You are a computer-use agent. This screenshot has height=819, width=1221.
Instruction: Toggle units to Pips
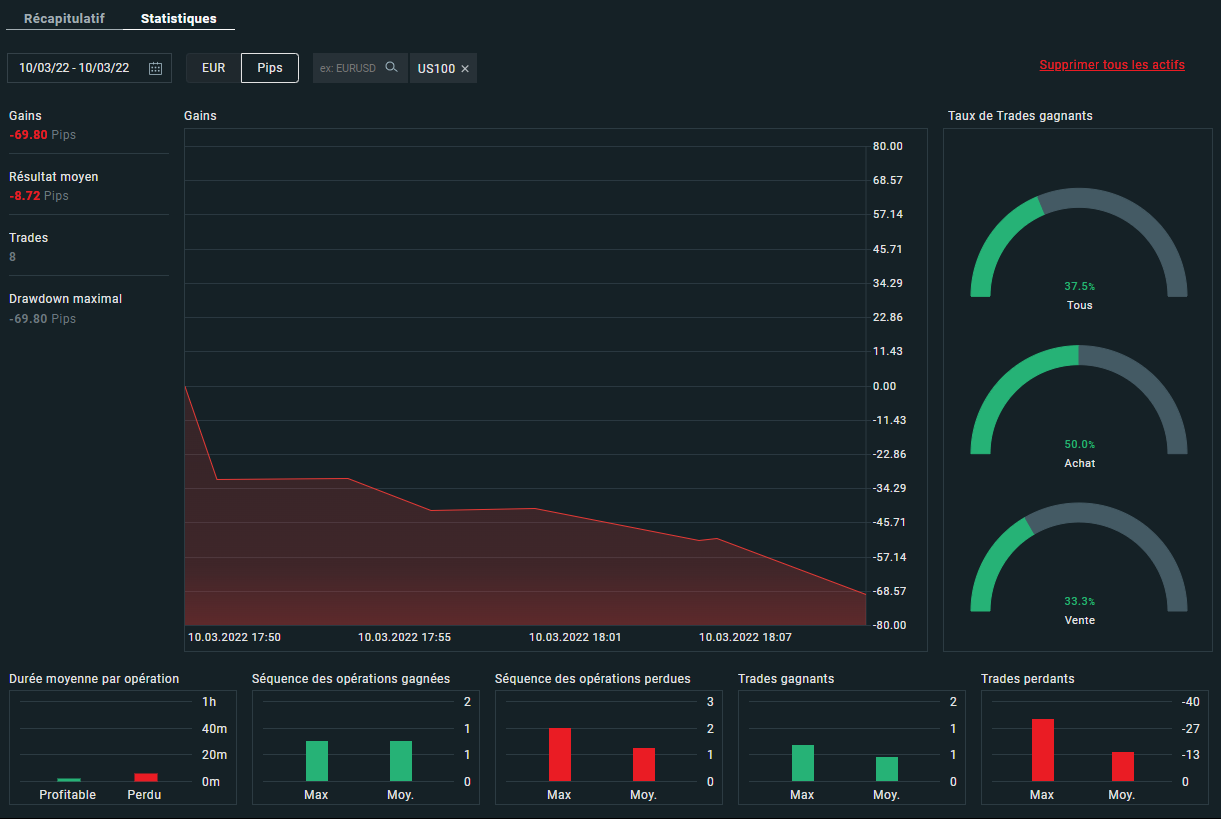270,68
